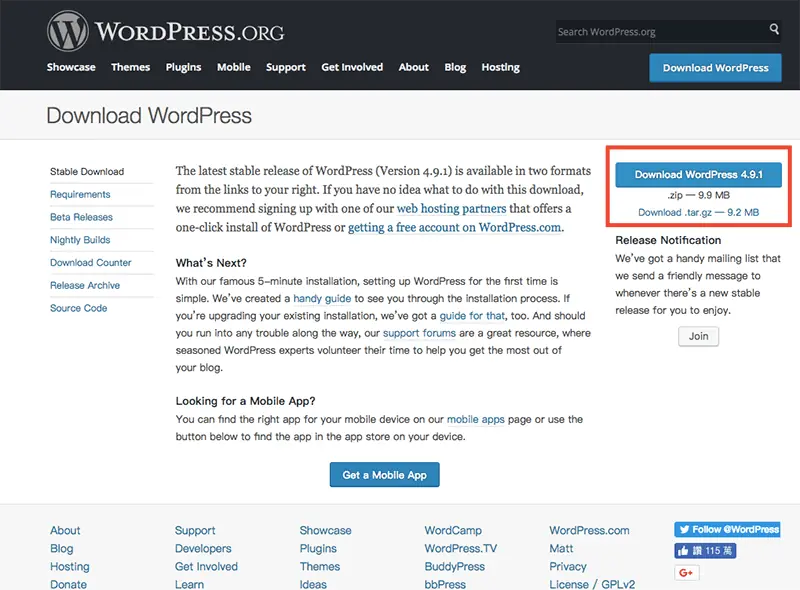This screenshot has height=590, width=800.
Task: Click the search magnifier icon
Action: (774, 29)
